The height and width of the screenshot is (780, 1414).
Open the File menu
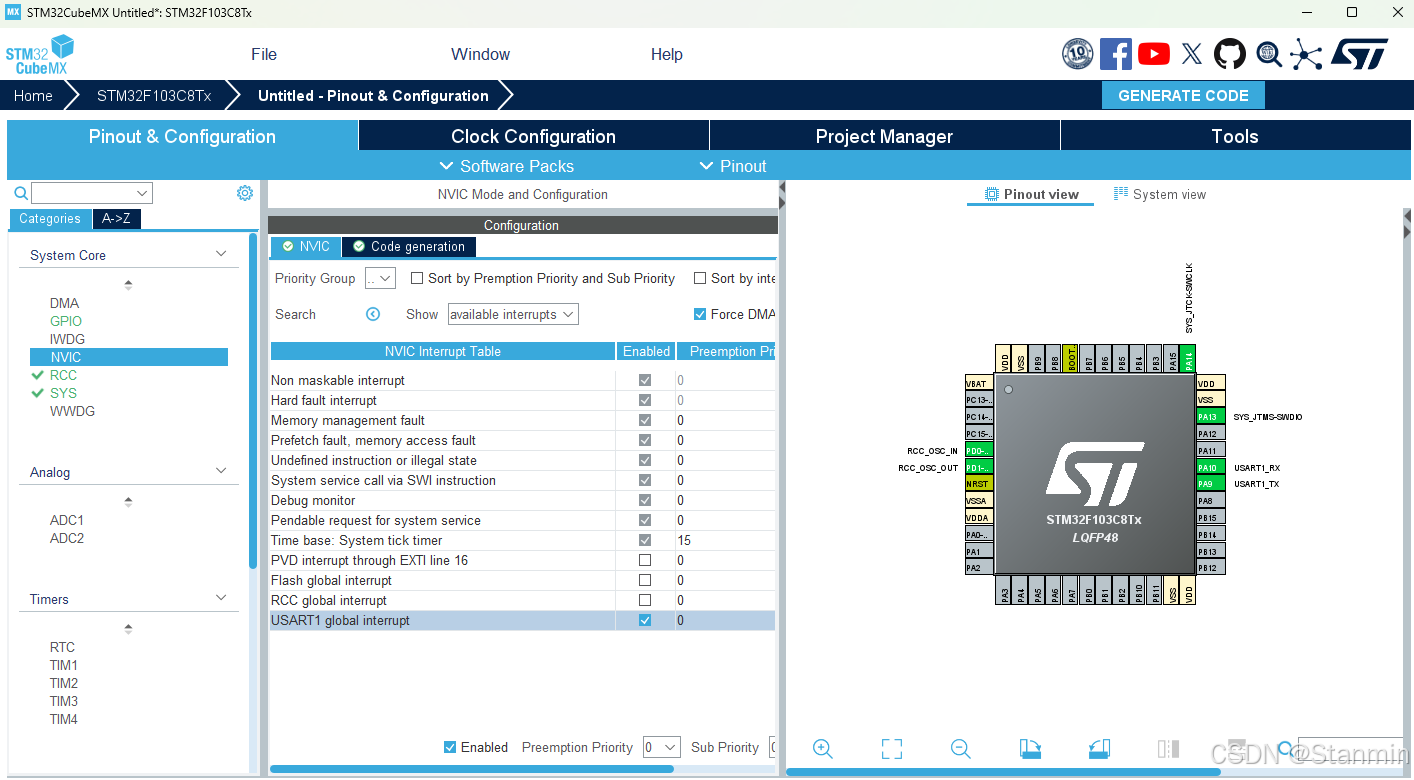(x=264, y=54)
